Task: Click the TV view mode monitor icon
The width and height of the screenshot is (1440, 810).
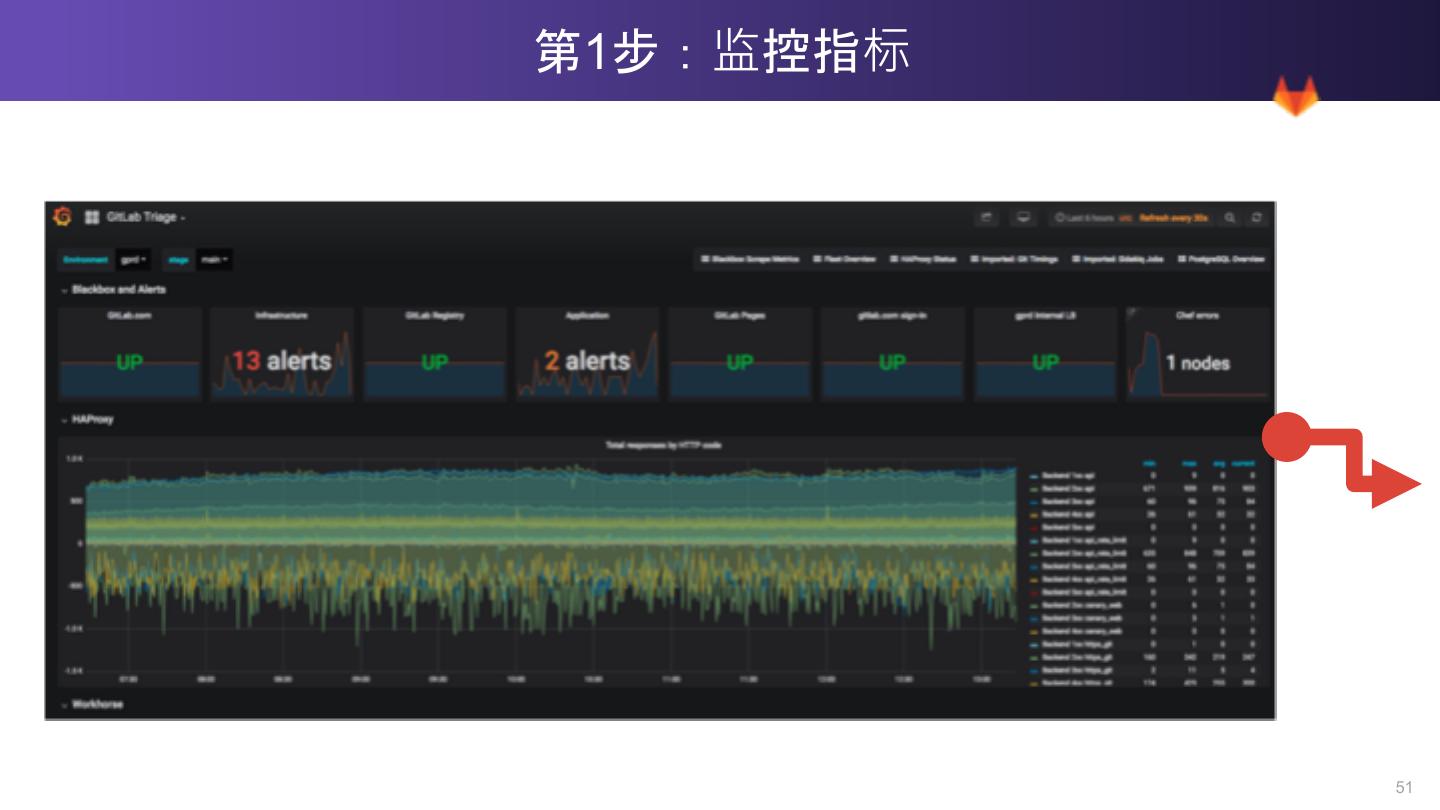Action: [1023, 217]
